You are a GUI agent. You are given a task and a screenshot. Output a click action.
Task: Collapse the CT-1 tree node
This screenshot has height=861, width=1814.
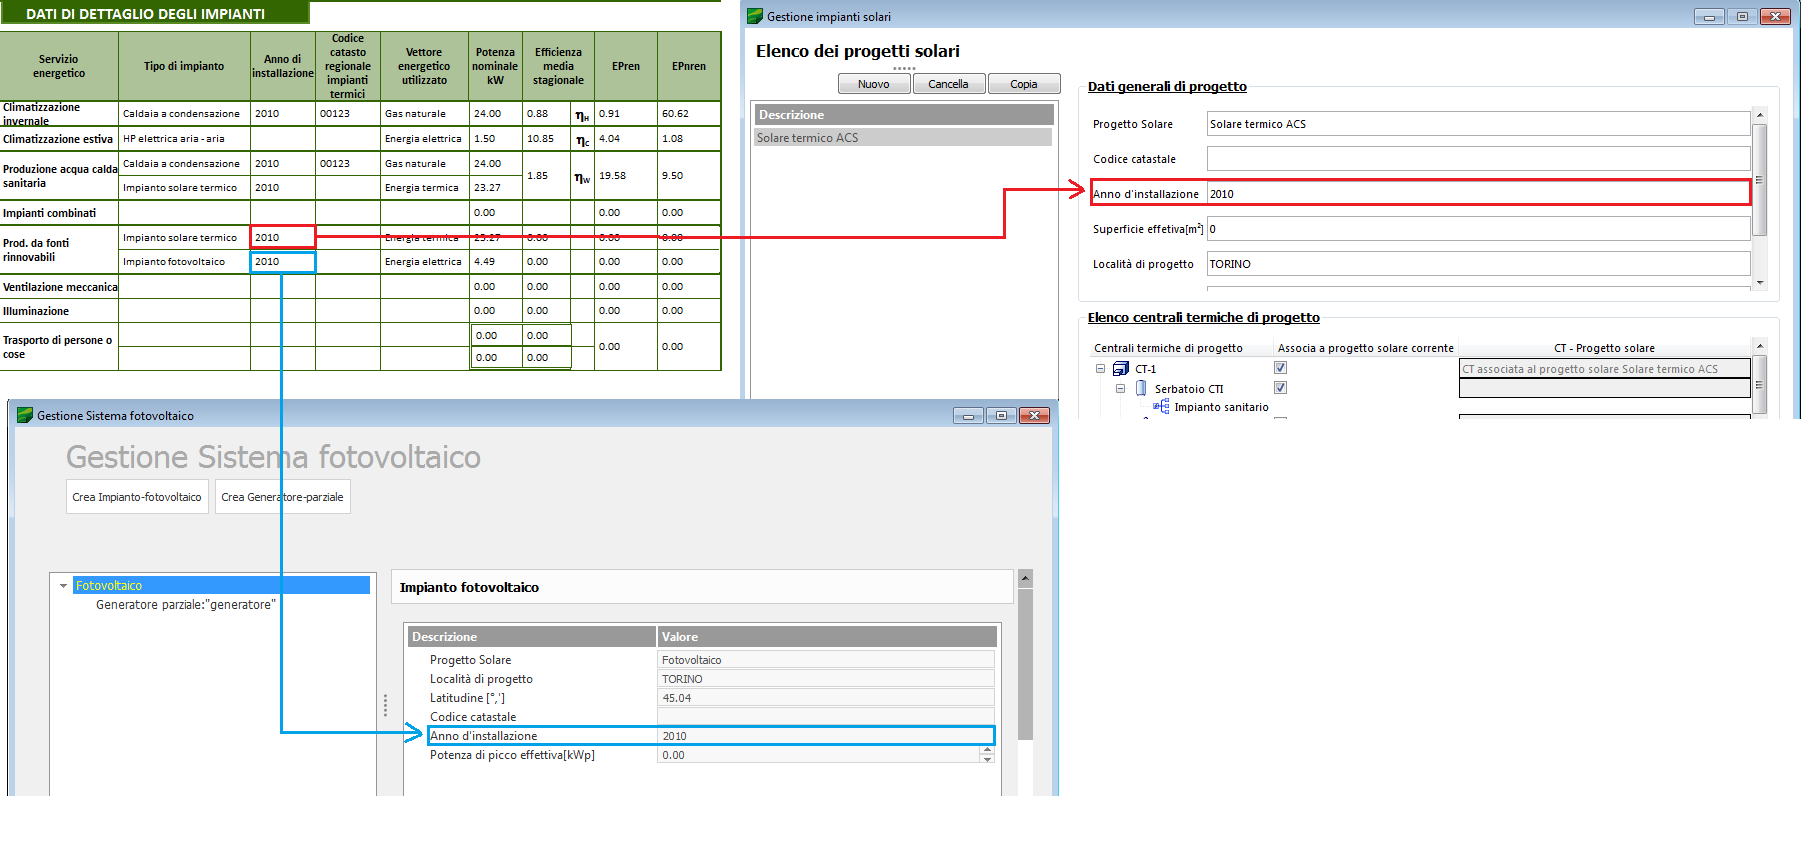[1101, 369]
